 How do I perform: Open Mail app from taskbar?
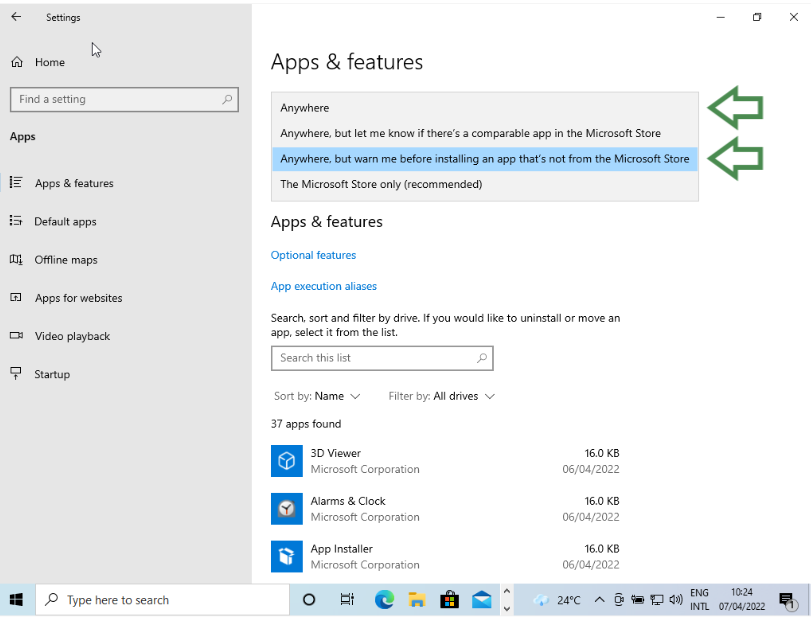482,600
